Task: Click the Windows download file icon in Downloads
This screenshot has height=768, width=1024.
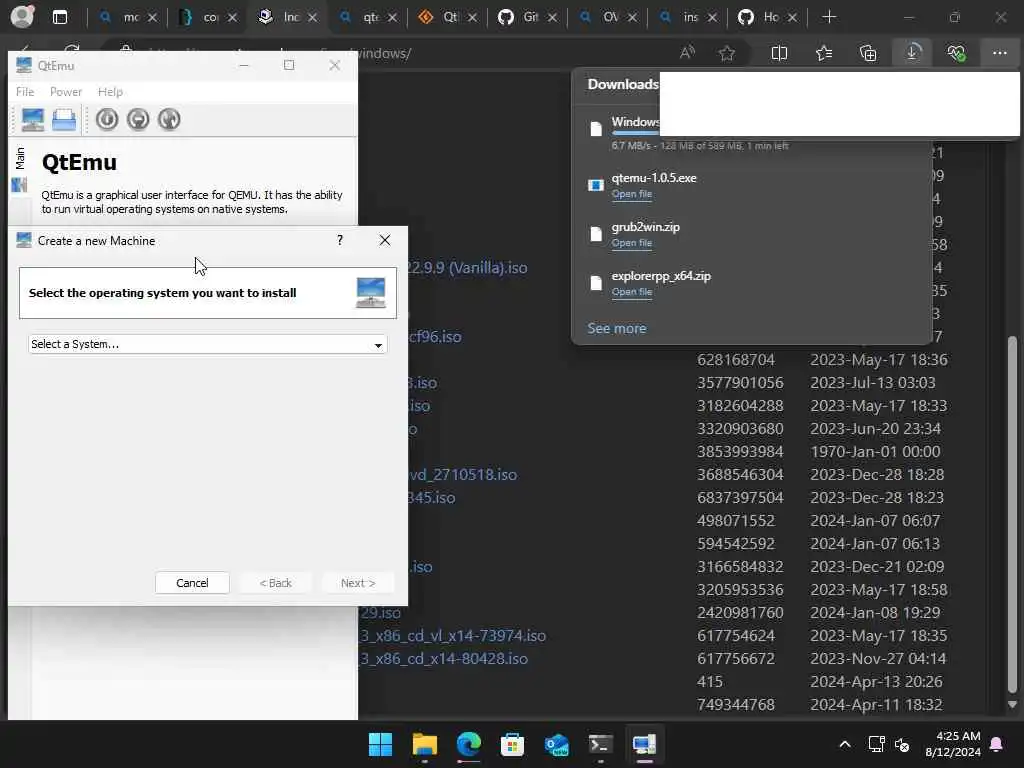Action: click(596, 129)
